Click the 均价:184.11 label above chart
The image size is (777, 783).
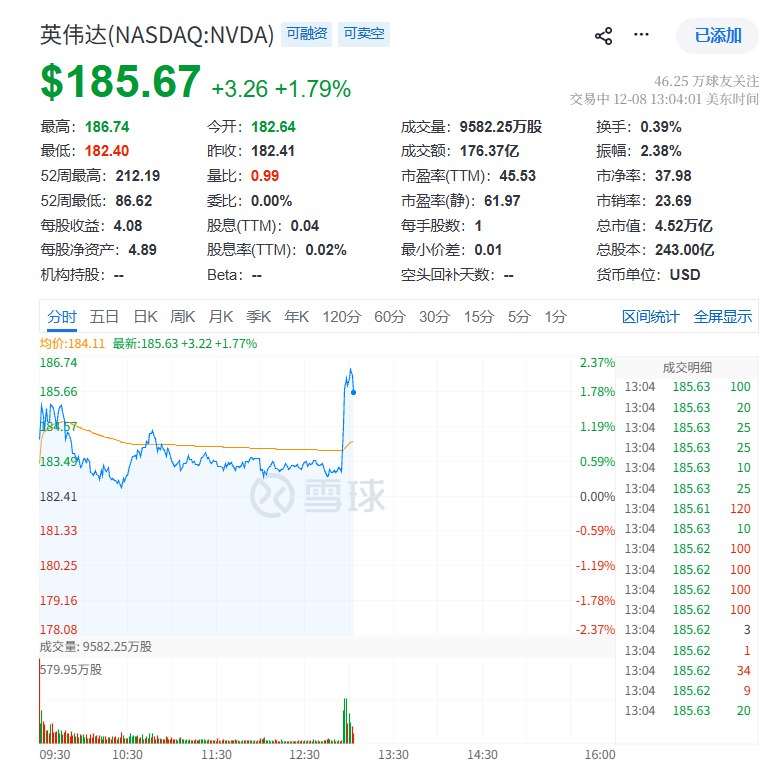pyautogui.click(x=72, y=344)
